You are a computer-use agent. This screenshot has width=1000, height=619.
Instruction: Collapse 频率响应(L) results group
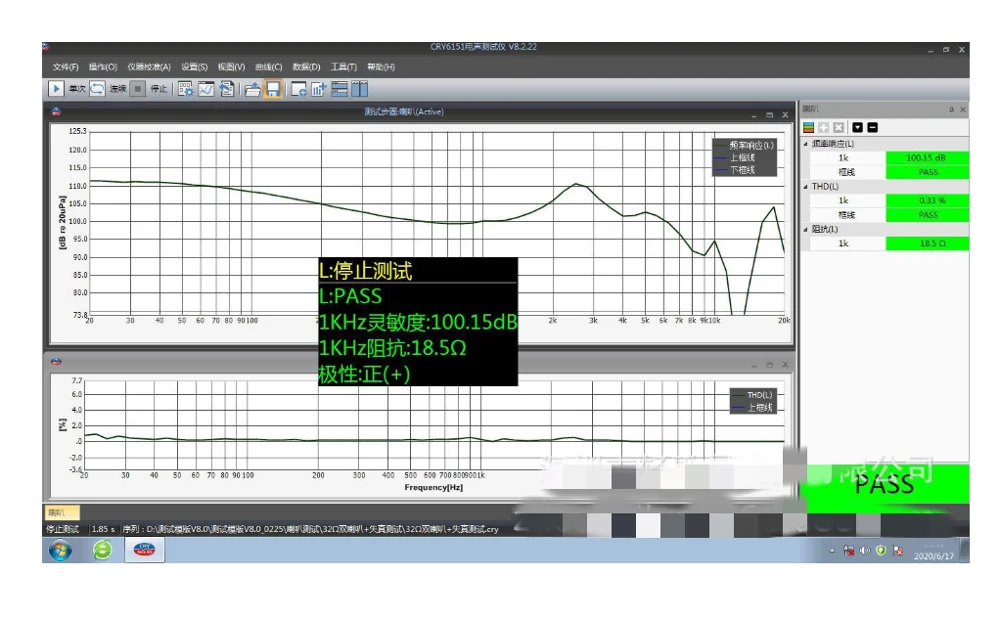click(805, 144)
